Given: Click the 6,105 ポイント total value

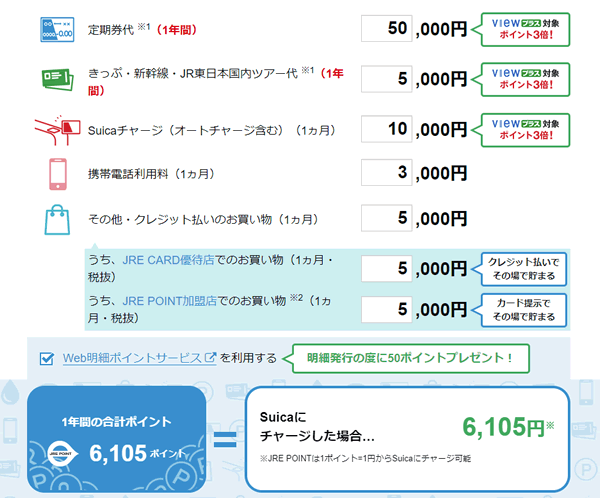Looking at the screenshot, I should click(138, 454).
